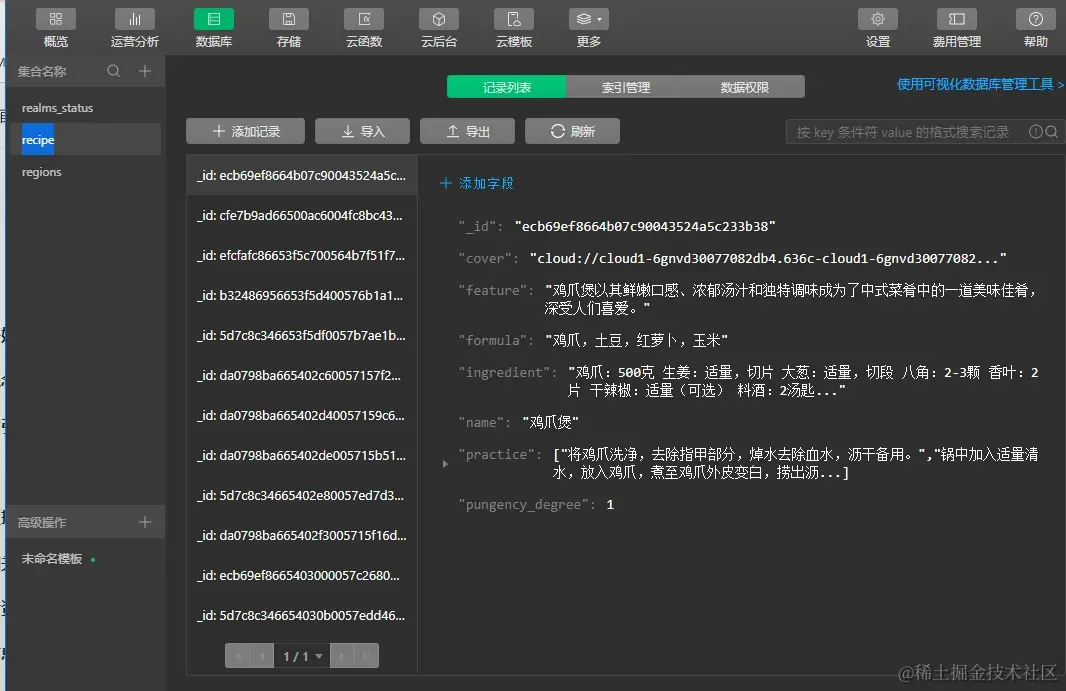Screen dimensions: 1066x691
Task: Open the 帮助 help panel
Action: pyautogui.click(x=1035, y=27)
